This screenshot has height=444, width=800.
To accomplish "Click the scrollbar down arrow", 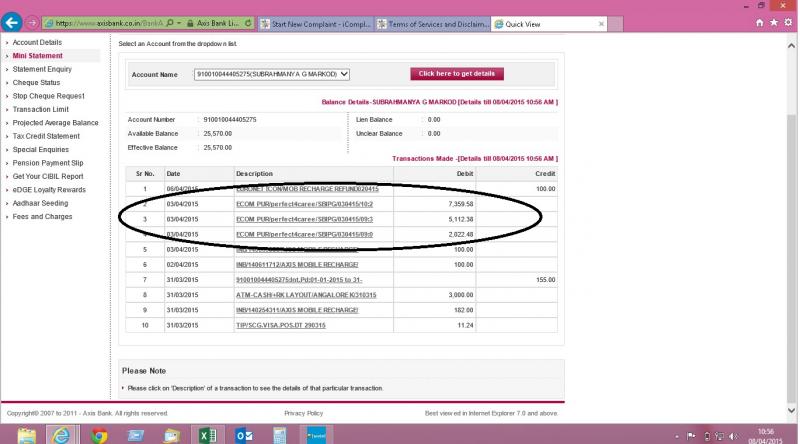I will 791,410.
